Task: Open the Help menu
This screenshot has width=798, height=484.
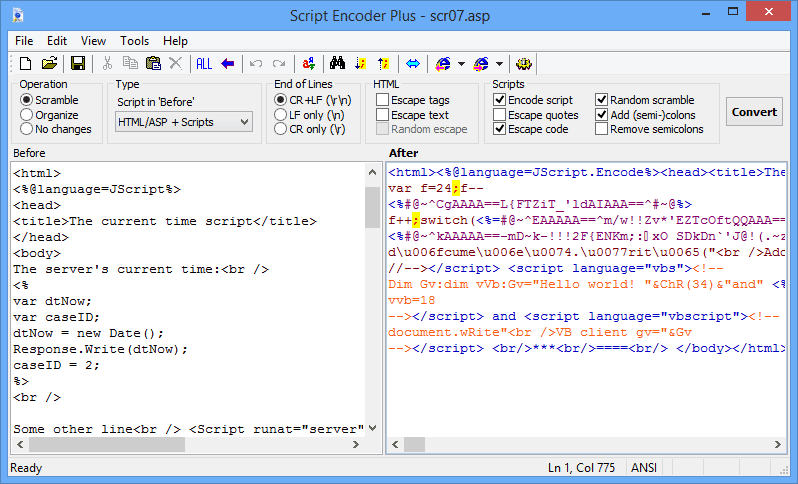Action: tap(176, 41)
